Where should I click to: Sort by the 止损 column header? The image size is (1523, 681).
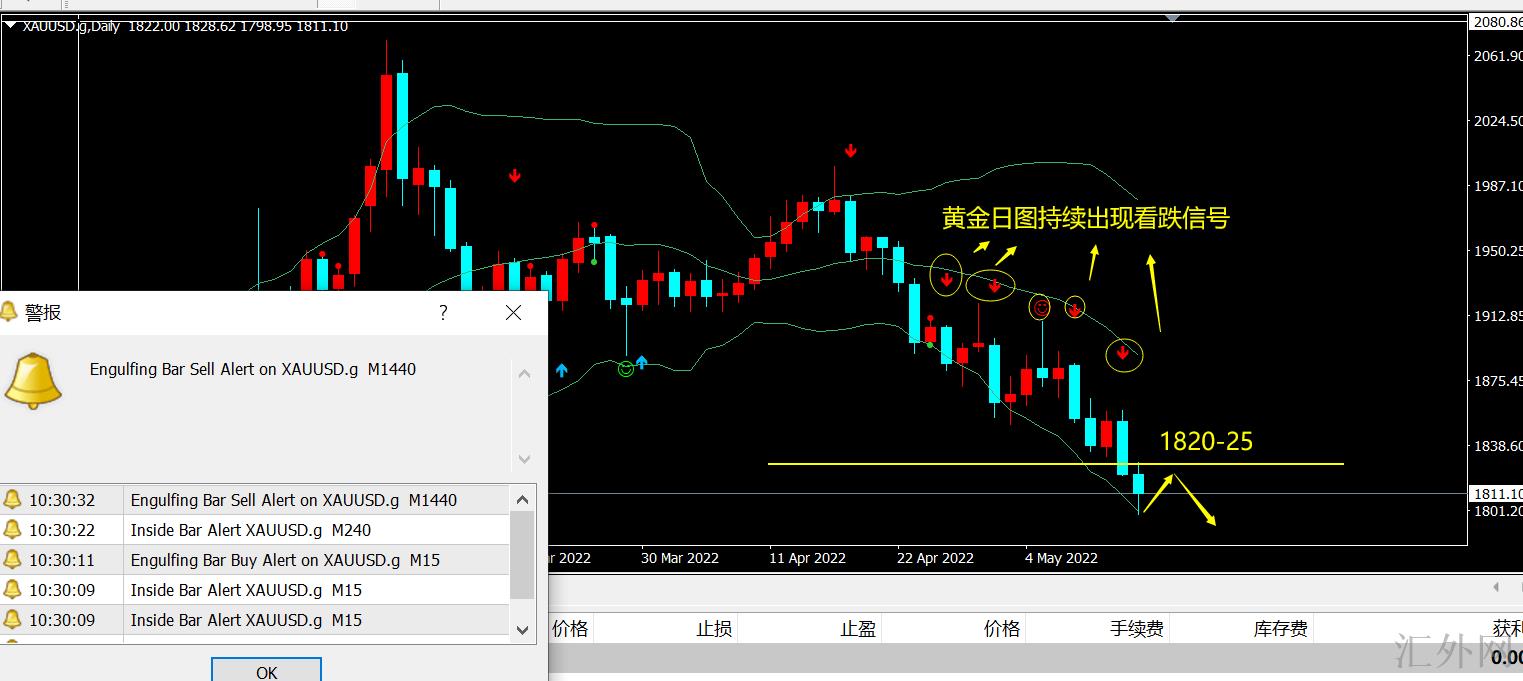tap(714, 629)
